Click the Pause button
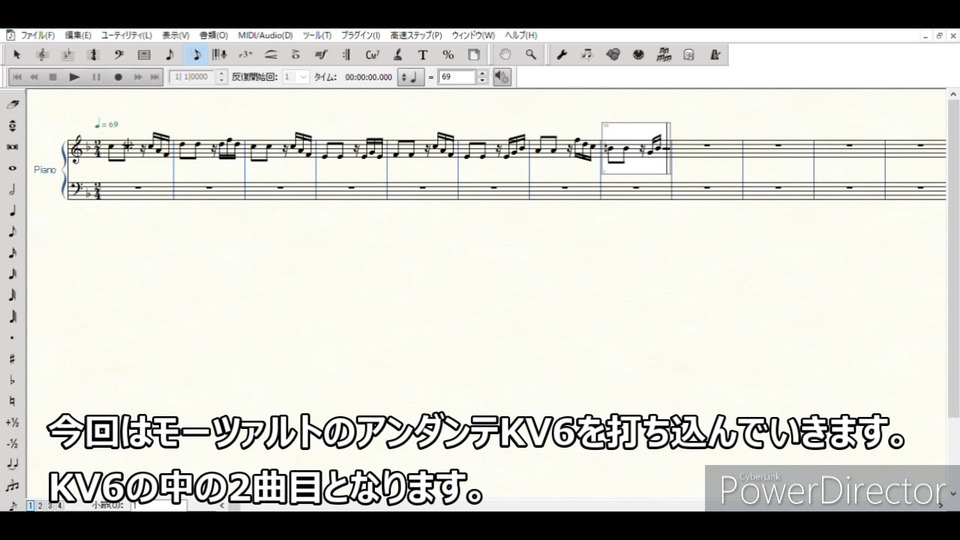The image size is (960, 540). click(96, 77)
